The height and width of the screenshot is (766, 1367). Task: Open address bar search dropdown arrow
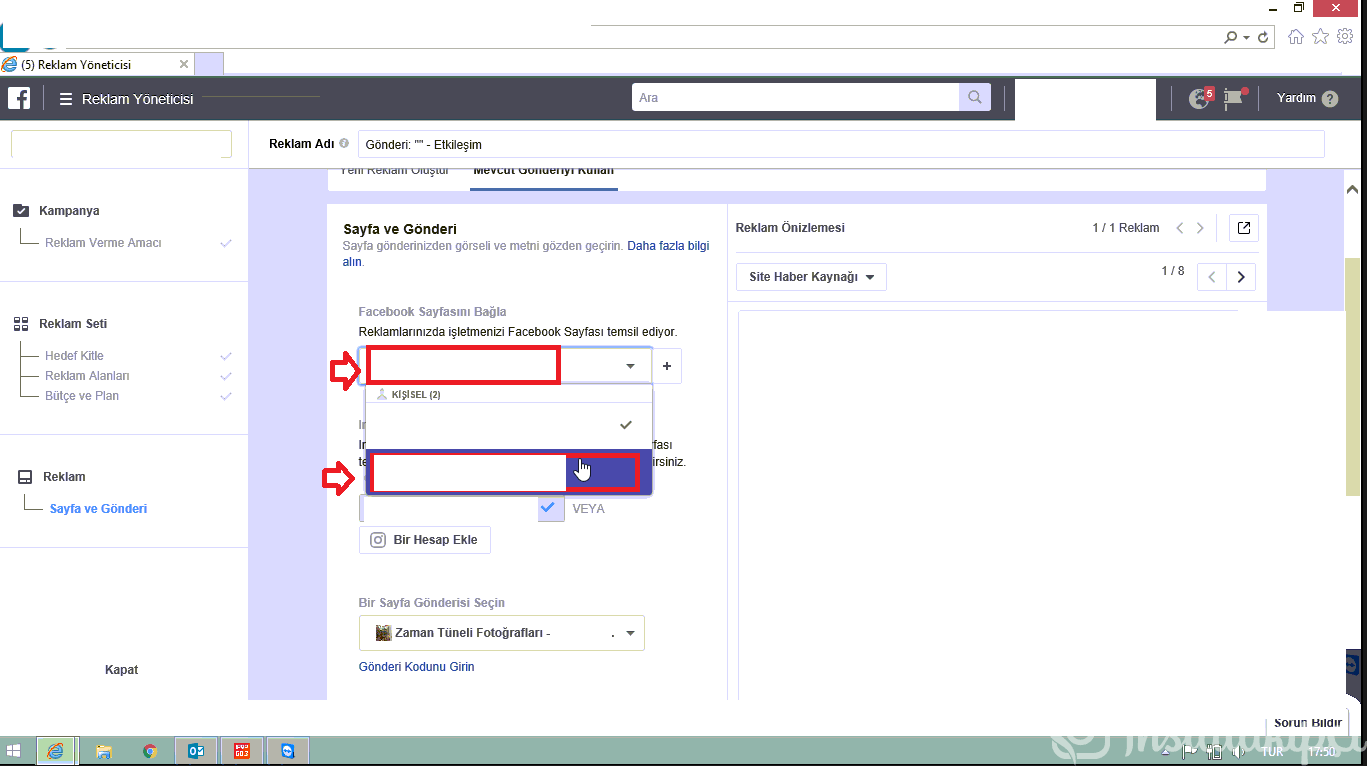tap(1246, 38)
